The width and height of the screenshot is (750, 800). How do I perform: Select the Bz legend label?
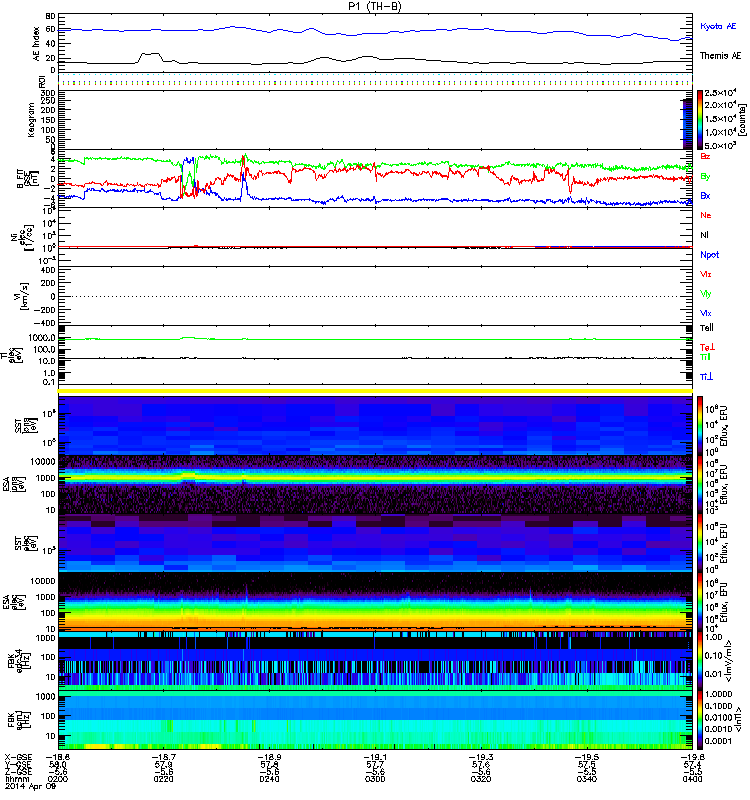pos(705,156)
